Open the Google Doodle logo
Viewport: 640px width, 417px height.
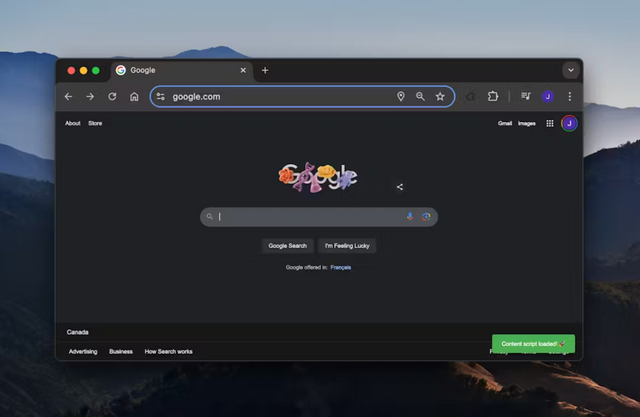(x=318, y=178)
